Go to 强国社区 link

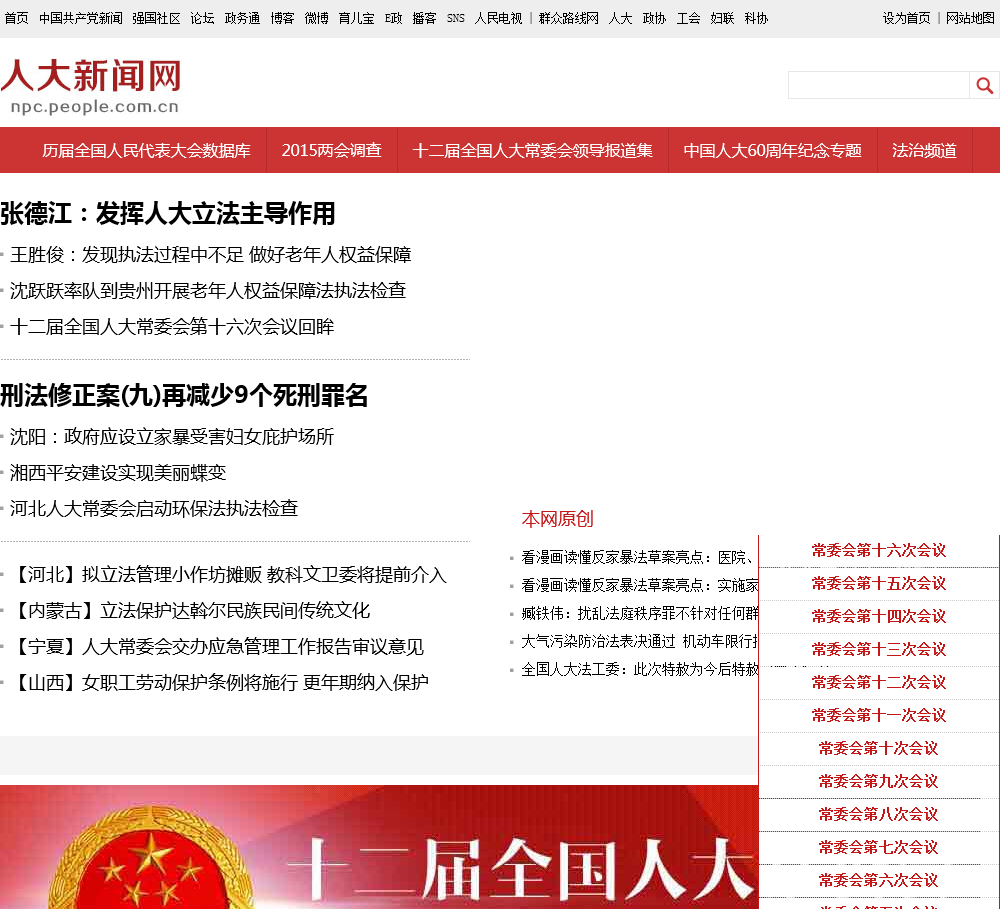click(156, 18)
